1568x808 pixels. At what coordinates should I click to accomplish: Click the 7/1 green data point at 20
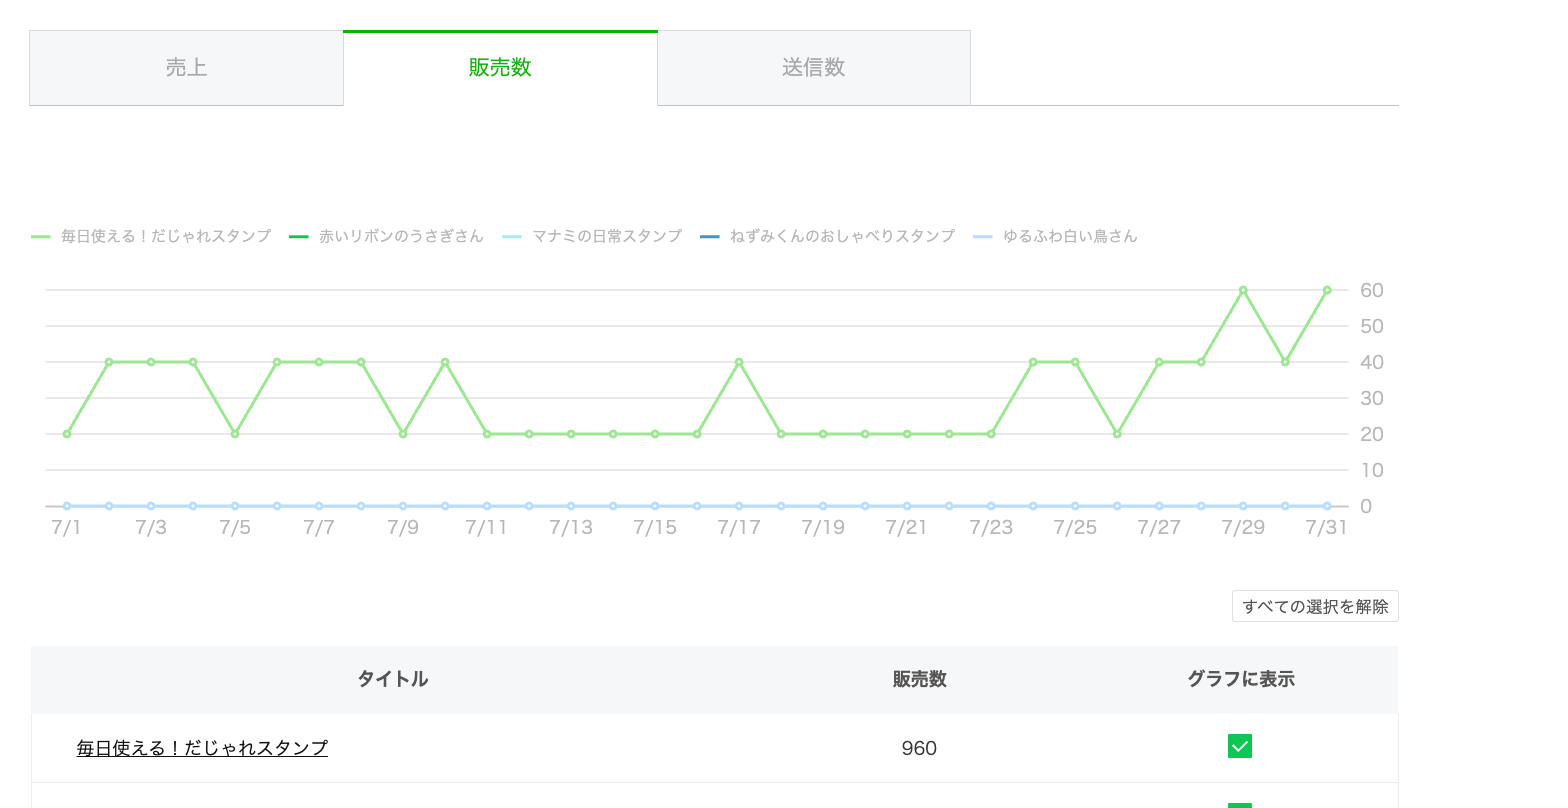[x=67, y=434]
